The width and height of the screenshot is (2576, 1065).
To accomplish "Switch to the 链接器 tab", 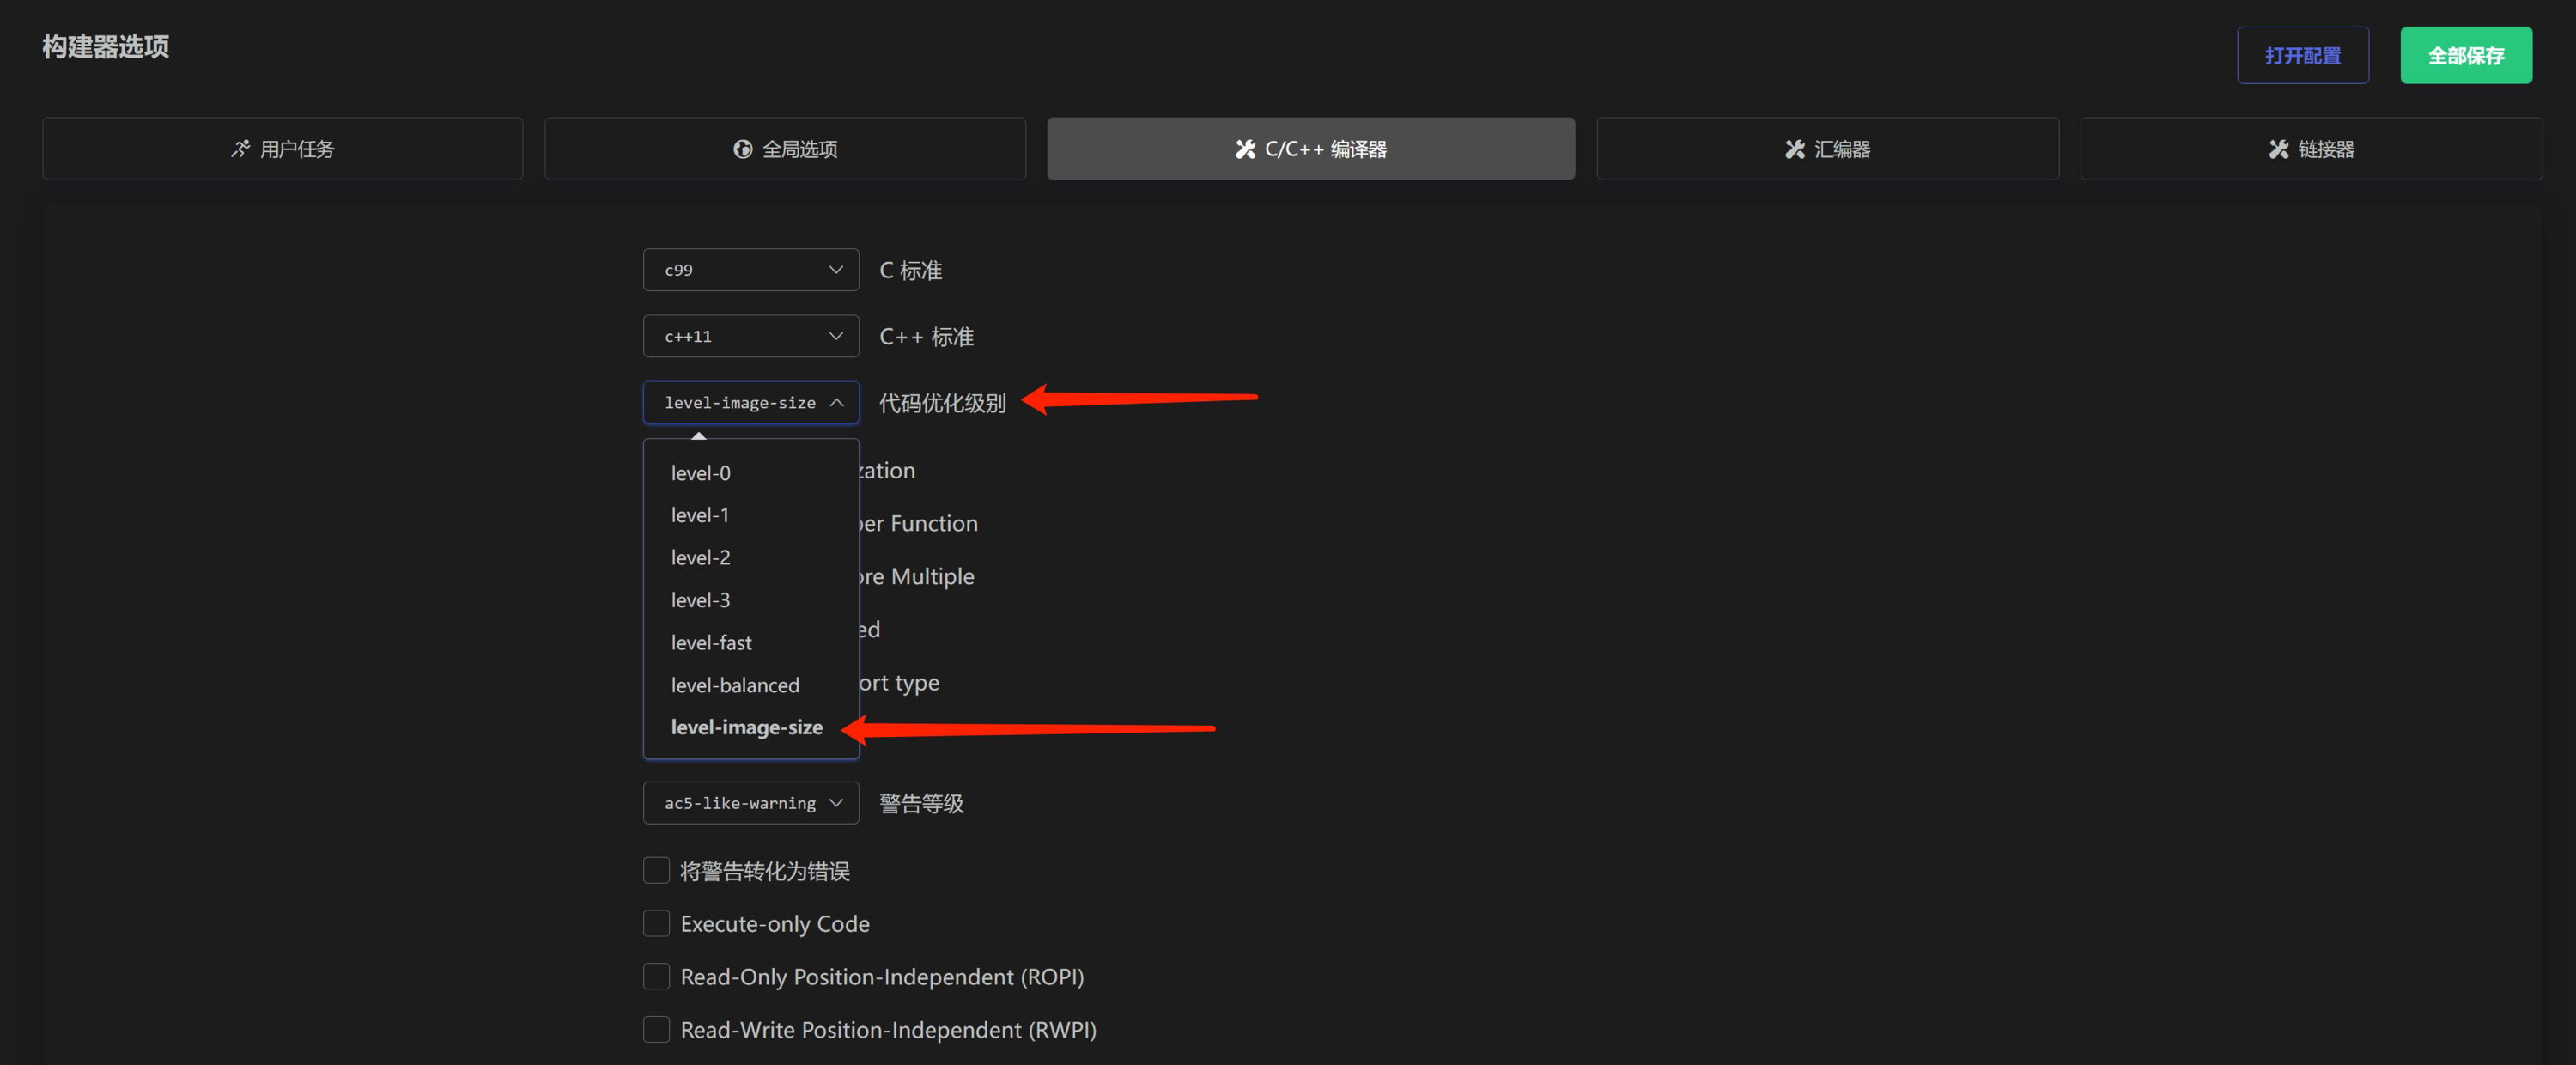I will [x=2311, y=149].
